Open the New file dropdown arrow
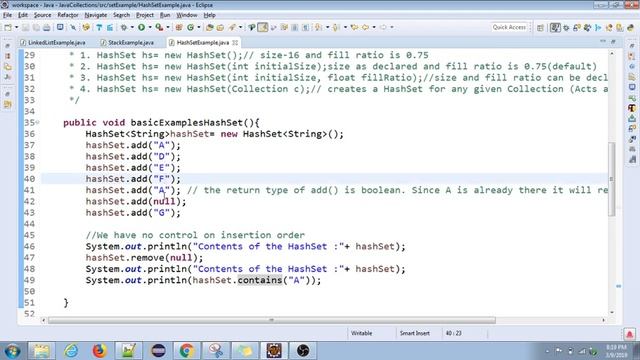The height and width of the screenshot is (360, 640). pos(17,27)
